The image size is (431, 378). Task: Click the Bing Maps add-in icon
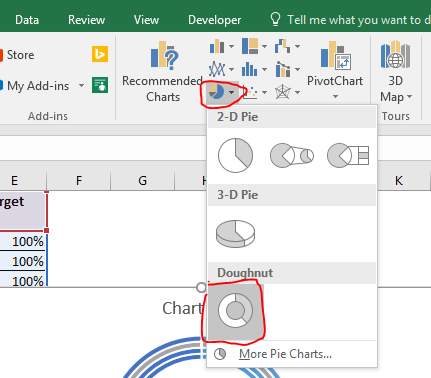pos(100,54)
